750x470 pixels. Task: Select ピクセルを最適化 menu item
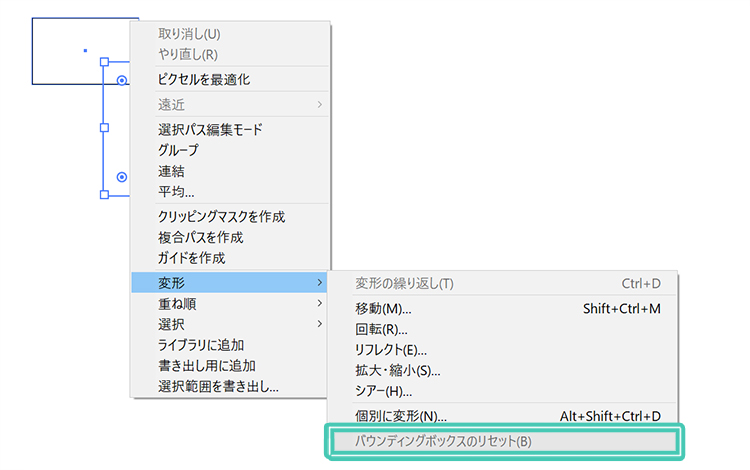tap(230, 79)
